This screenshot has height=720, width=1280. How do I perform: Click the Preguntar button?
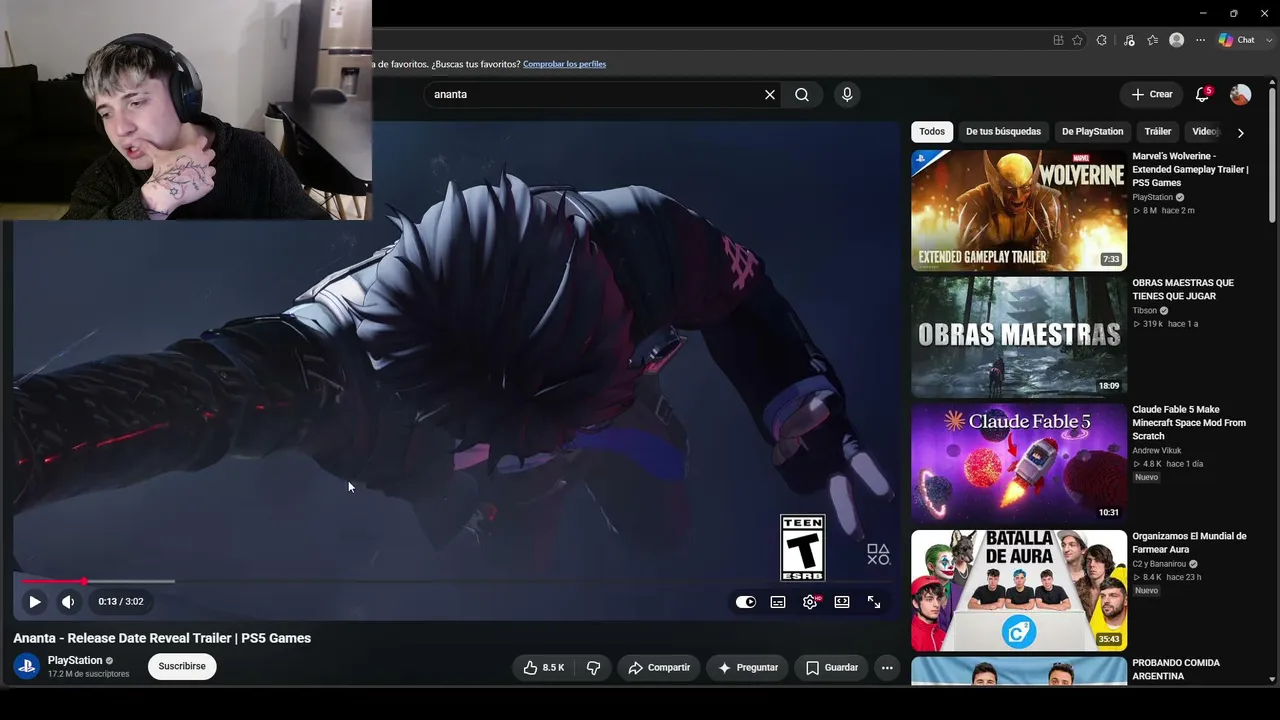click(748, 668)
